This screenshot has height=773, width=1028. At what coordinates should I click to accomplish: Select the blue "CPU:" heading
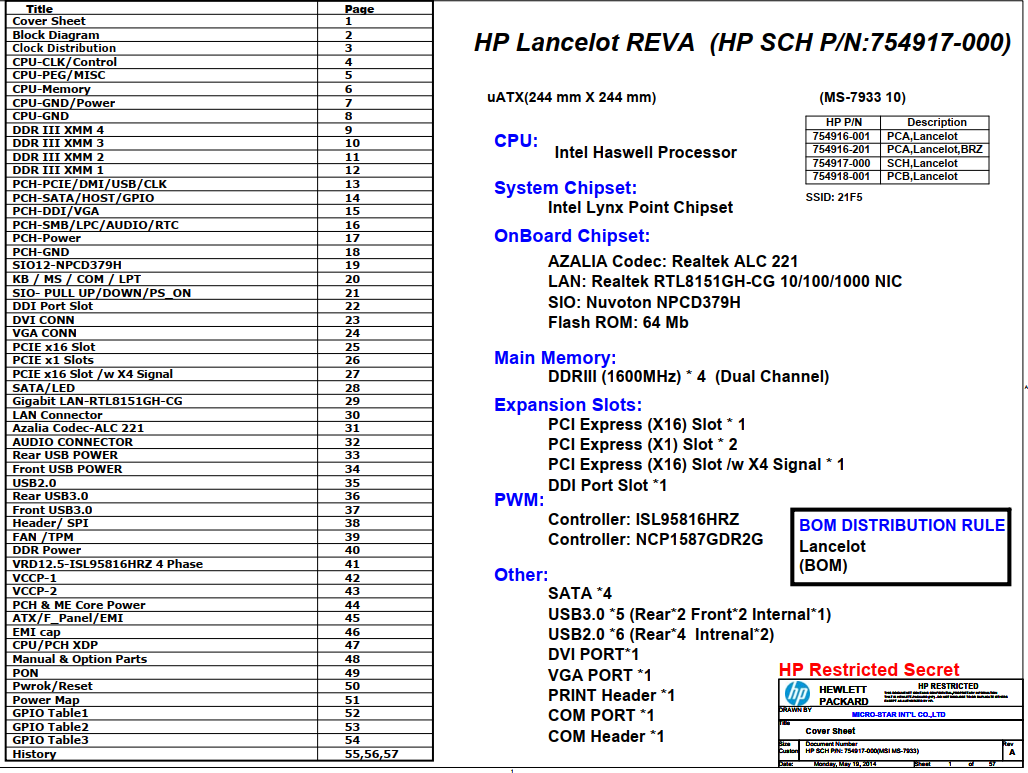click(x=516, y=141)
